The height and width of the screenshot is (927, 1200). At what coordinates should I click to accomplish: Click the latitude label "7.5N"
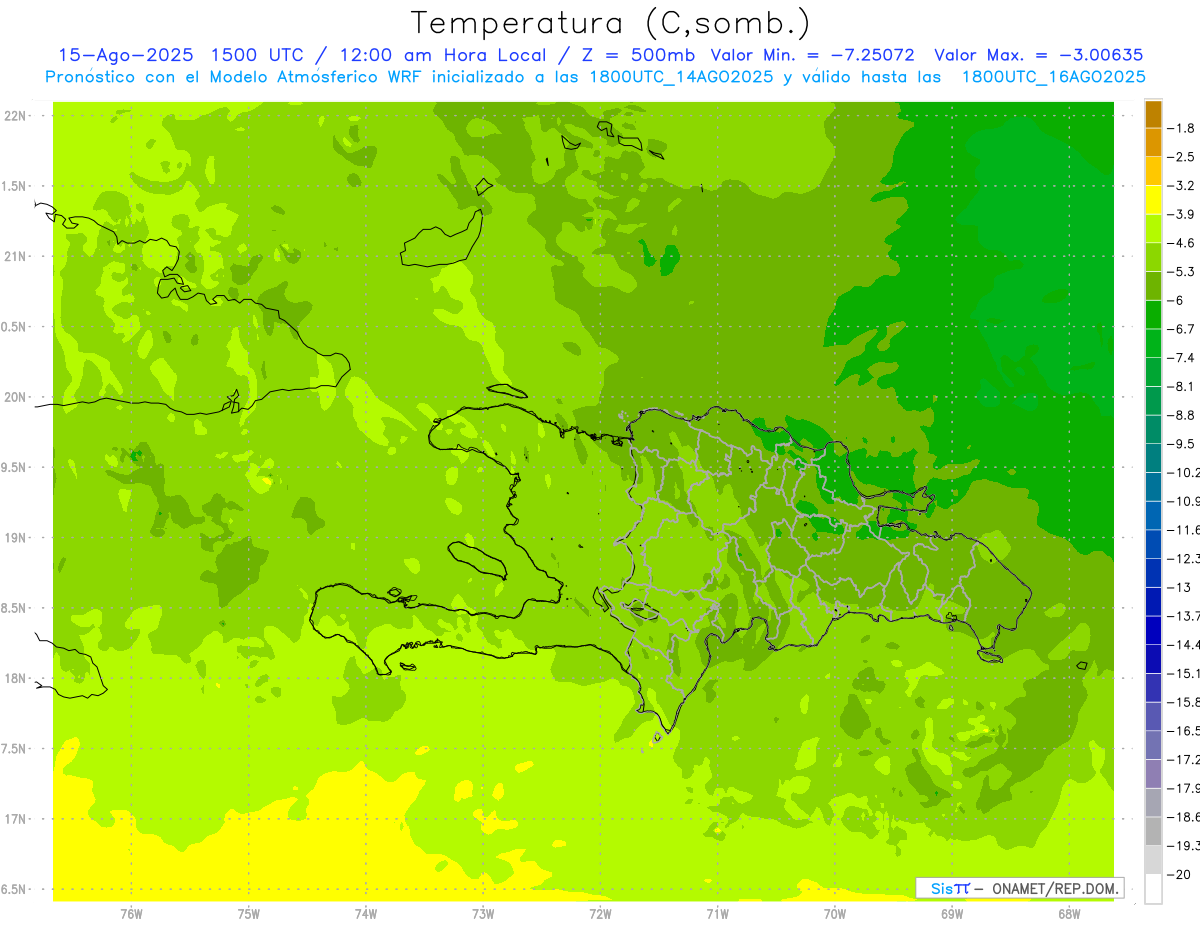pyautogui.click(x=13, y=749)
